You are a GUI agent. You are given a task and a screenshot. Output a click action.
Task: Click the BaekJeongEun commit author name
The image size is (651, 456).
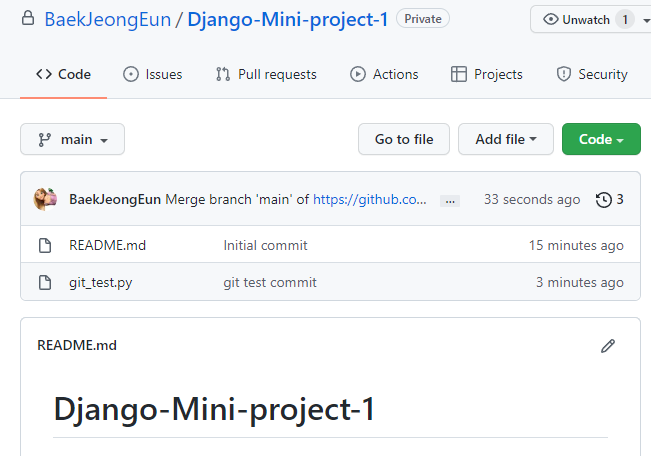coord(115,199)
